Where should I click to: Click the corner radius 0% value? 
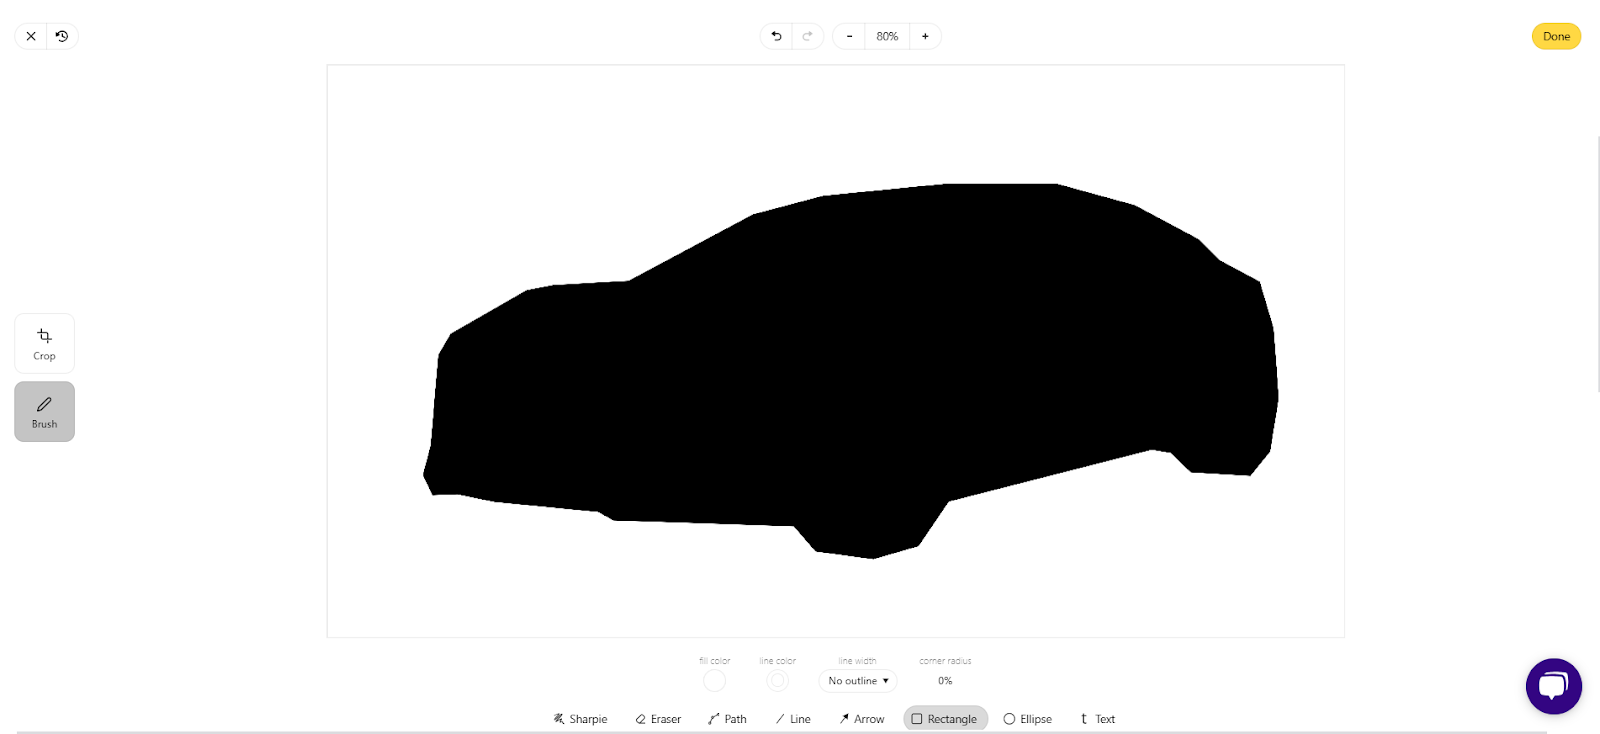click(945, 681)
